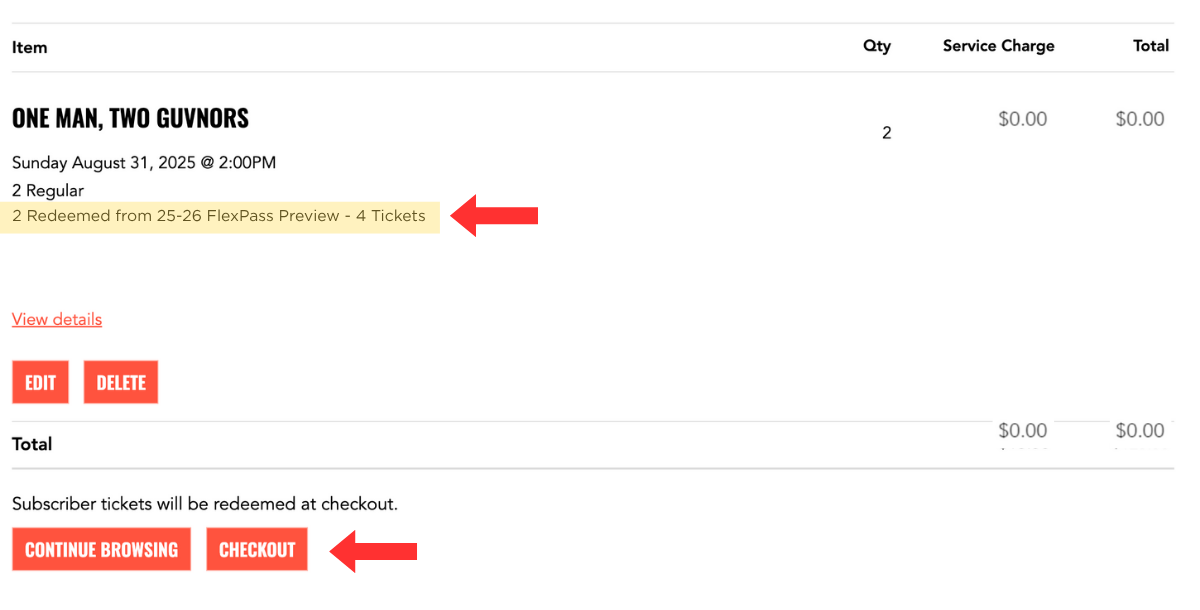Click the Edit button
1200x610 pixels.
click(x=40, y=383)
